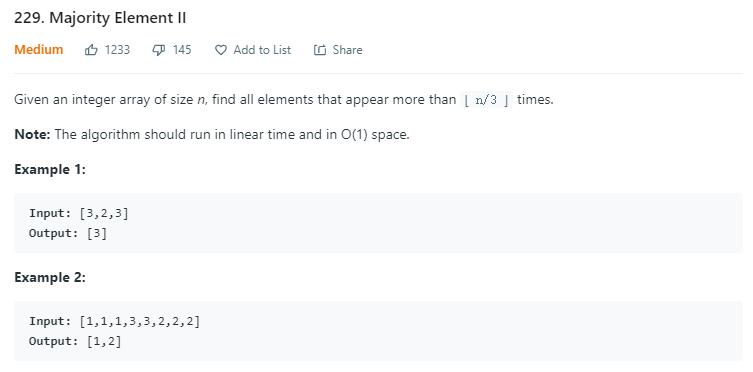Click the Example 1 input line [3,2,3]
Viewport: 753px width, 372px height.
pos(79,213)
